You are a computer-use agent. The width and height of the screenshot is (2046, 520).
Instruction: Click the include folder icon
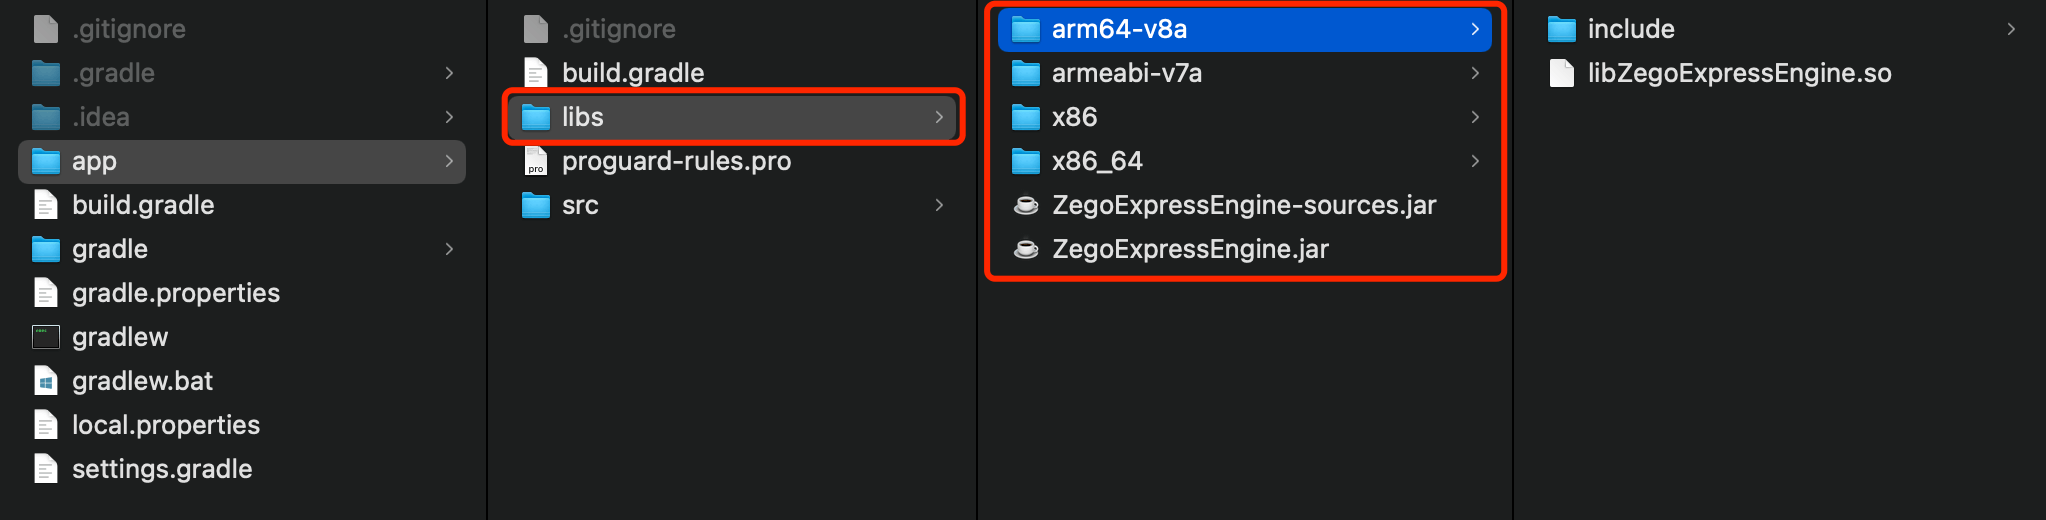pyautogui.click(x=1561, y=29)
